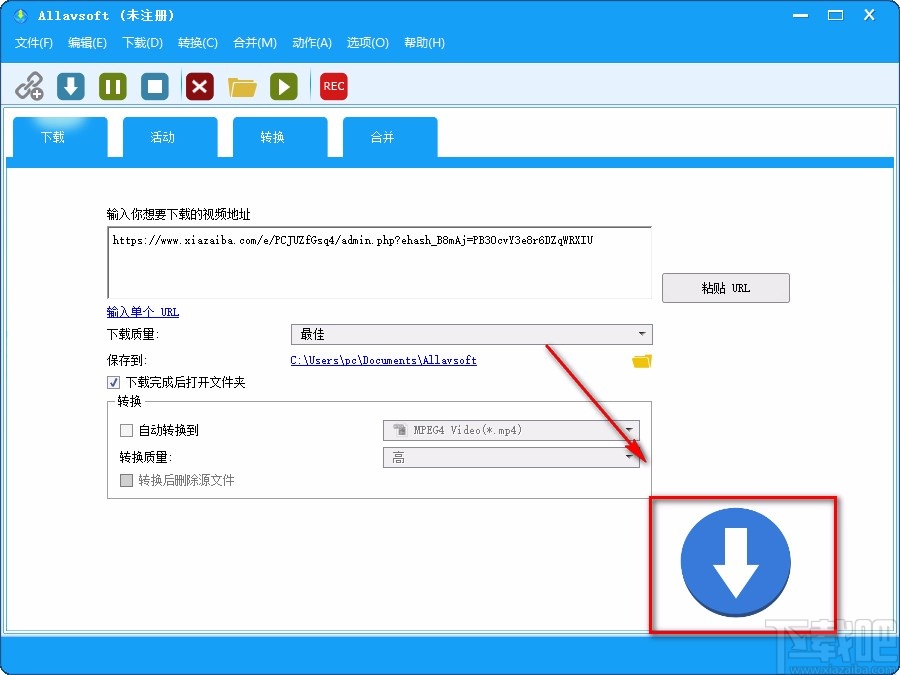Click the add URL link icon

[30, 86]
